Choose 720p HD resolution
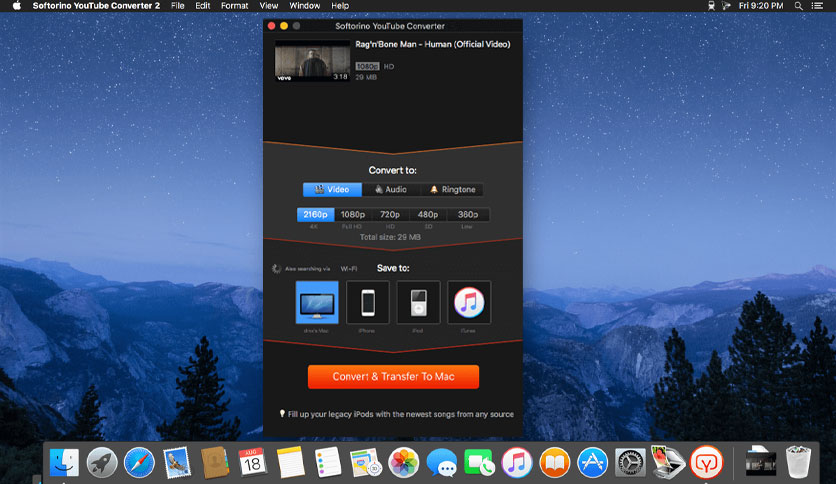 [390, 214]
